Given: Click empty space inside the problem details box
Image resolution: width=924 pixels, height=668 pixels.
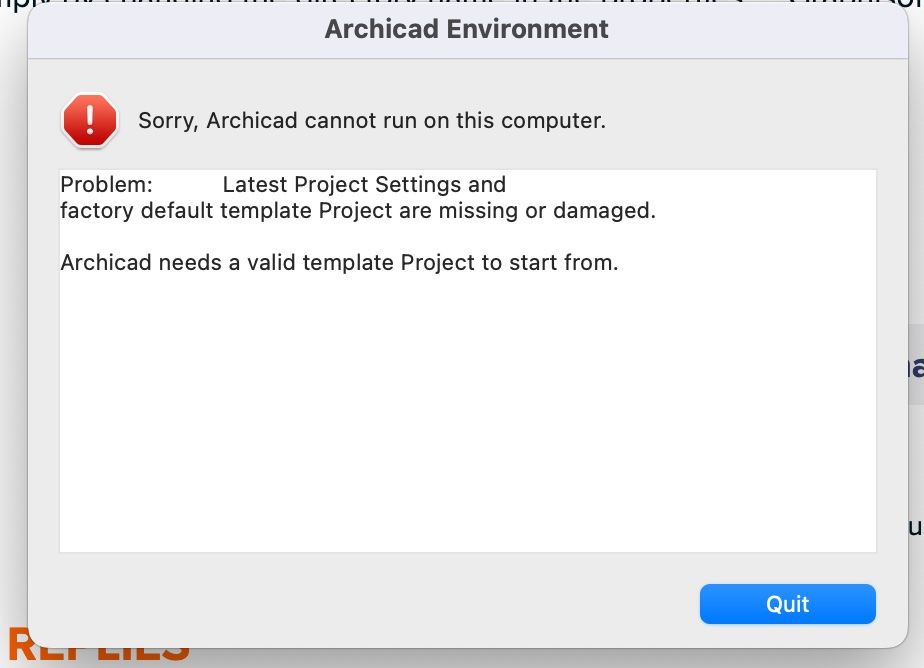Looking at the screenshot, I should point(466,420).
